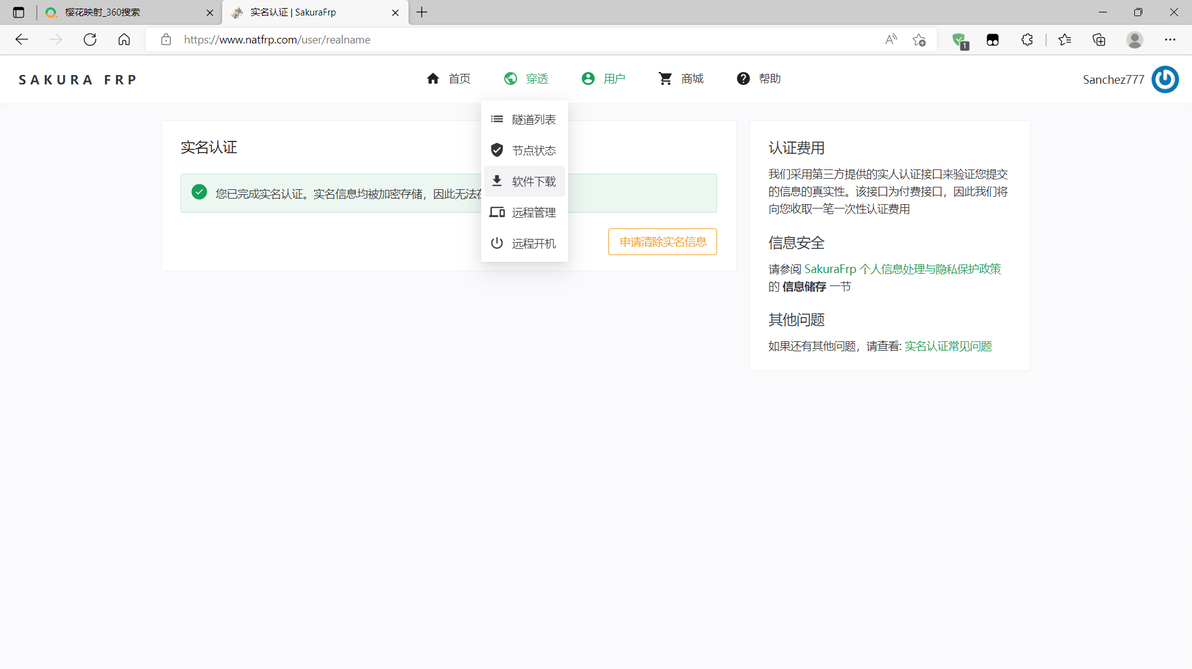The width and height of the screenshot is (1192, 669).
Task: Click the 申请清除实名信息 button
Action: [x=662, y=242]
